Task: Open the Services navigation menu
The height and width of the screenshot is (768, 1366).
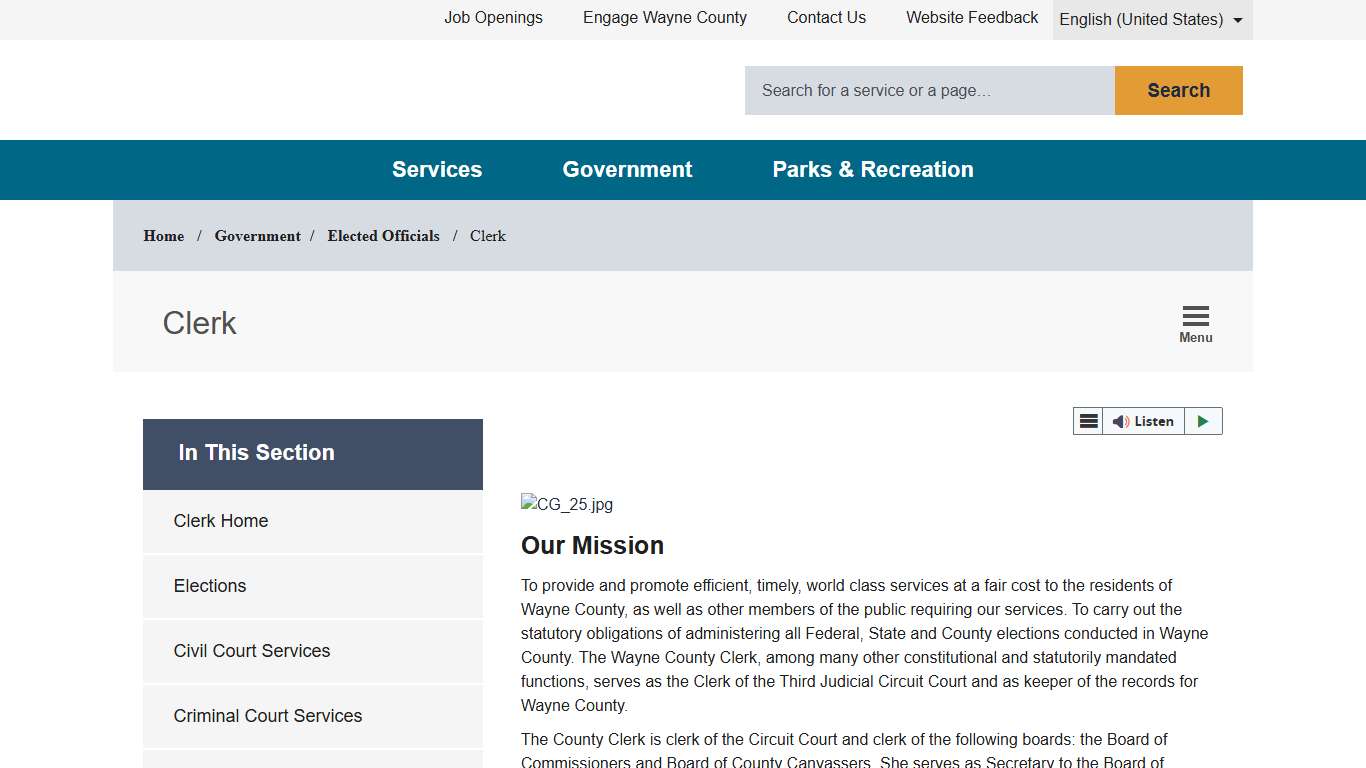Action: tap(437, 170)
